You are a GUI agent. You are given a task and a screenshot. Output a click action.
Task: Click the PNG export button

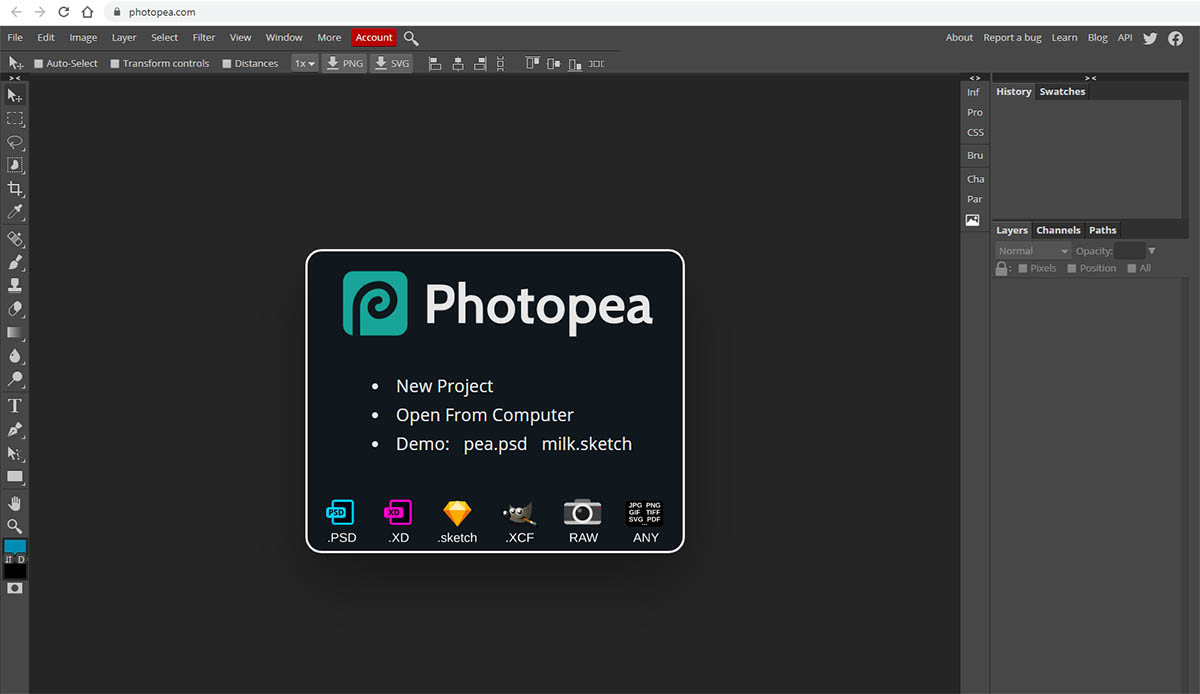click(344, 63)
